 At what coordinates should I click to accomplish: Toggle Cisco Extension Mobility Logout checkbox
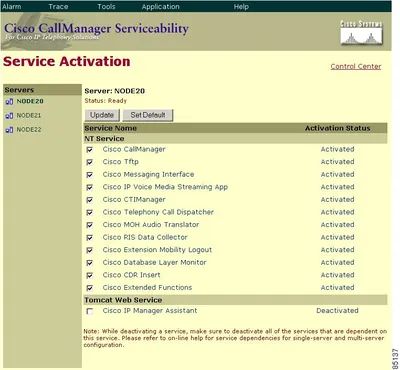[90, 250]
